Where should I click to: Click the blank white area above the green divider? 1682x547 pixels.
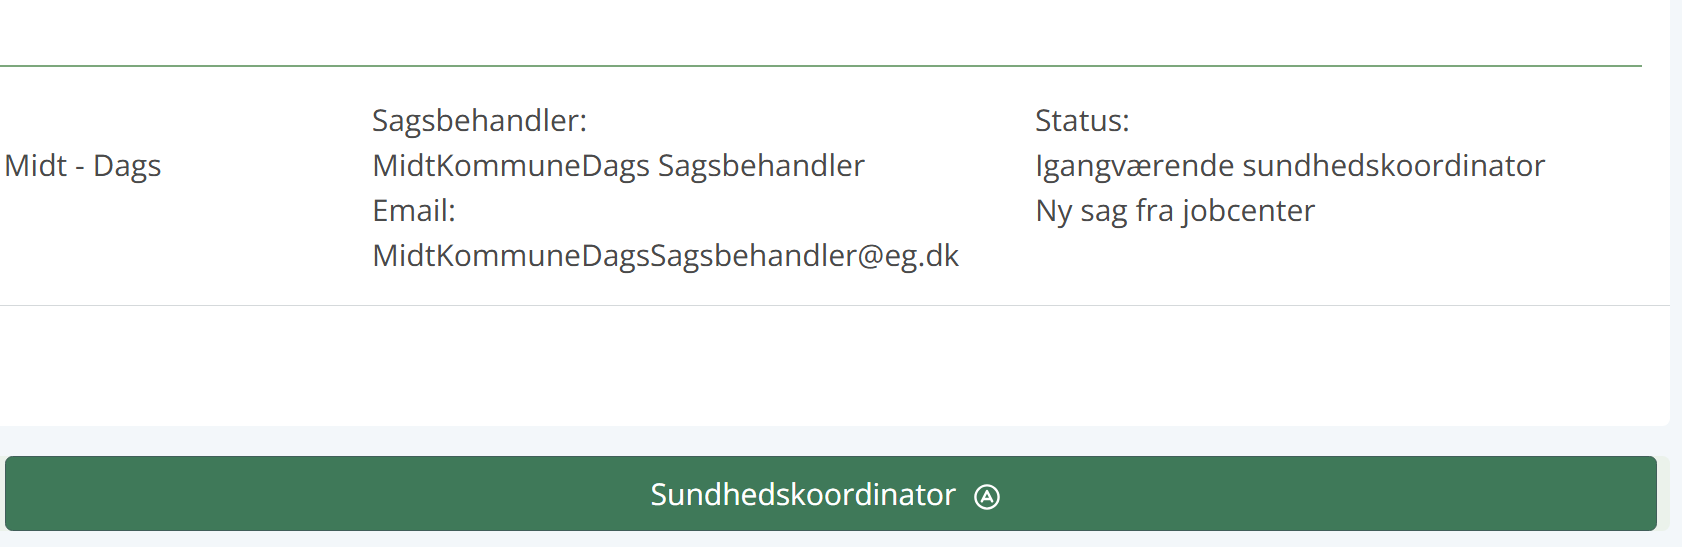[x=821, y=32]
